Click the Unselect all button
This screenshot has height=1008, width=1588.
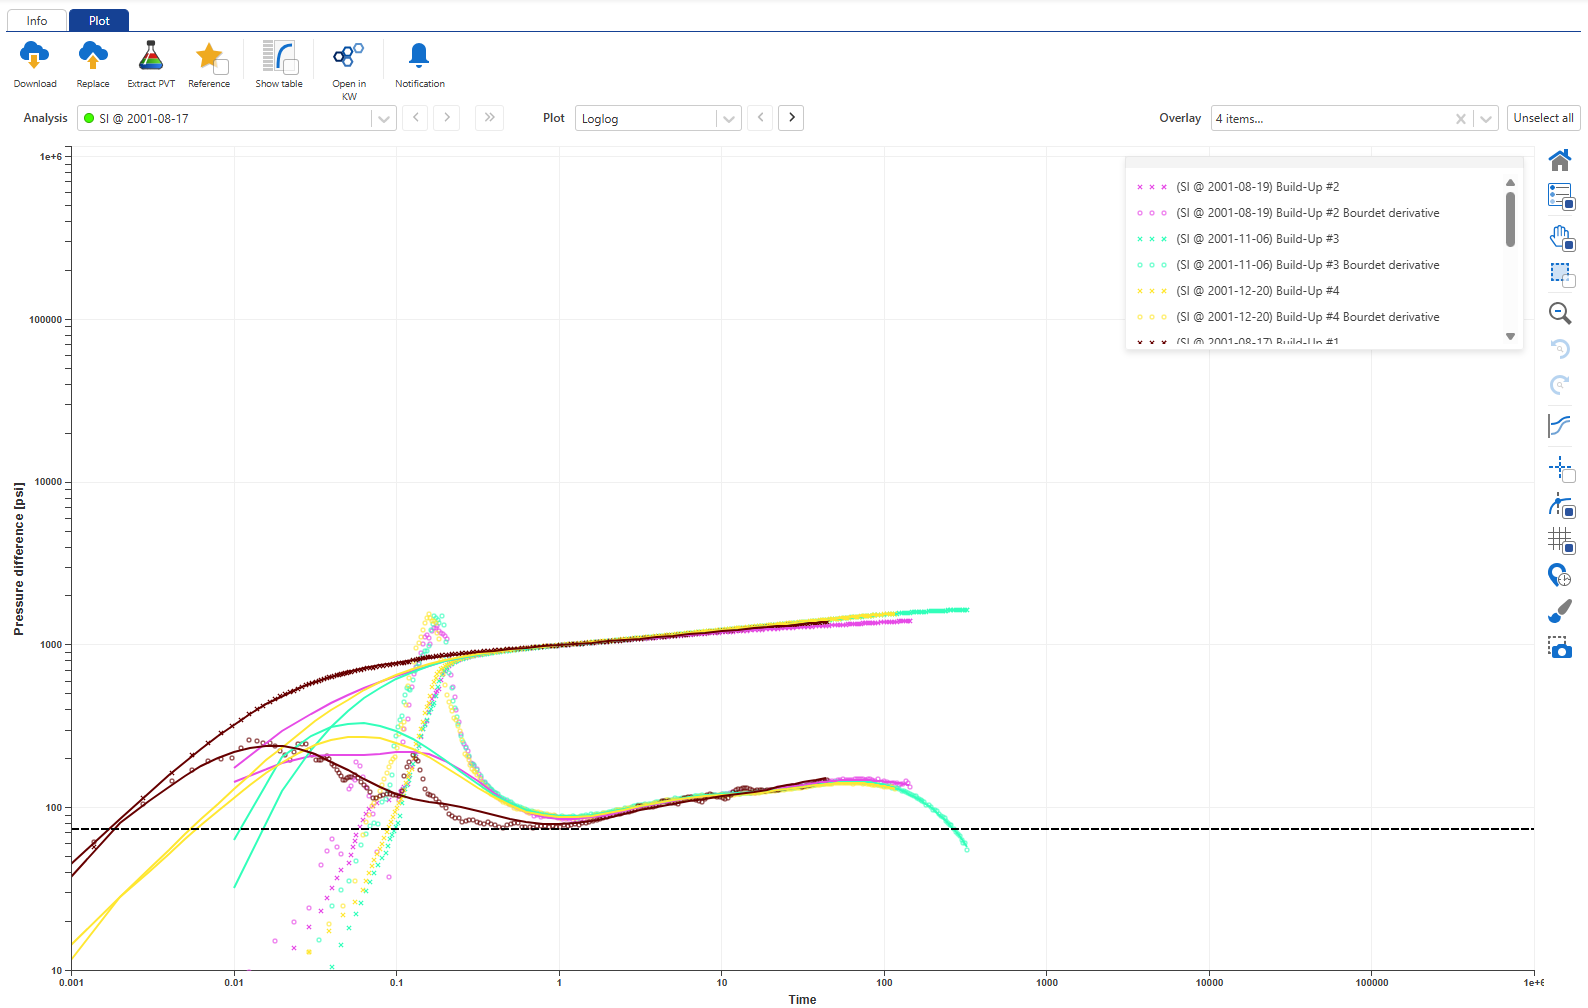click(x=1543, y=118)
